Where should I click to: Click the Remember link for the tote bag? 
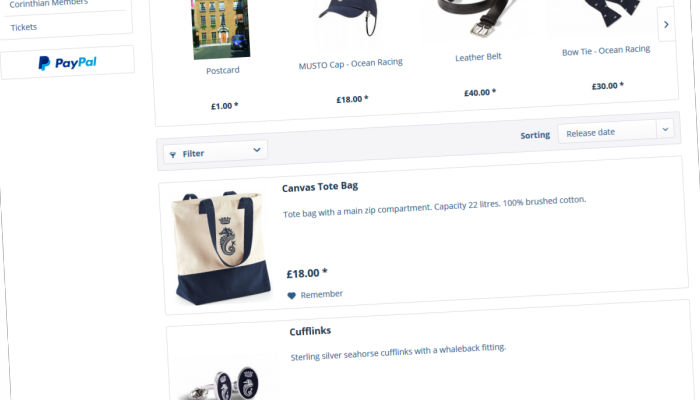tap(321, 294)
